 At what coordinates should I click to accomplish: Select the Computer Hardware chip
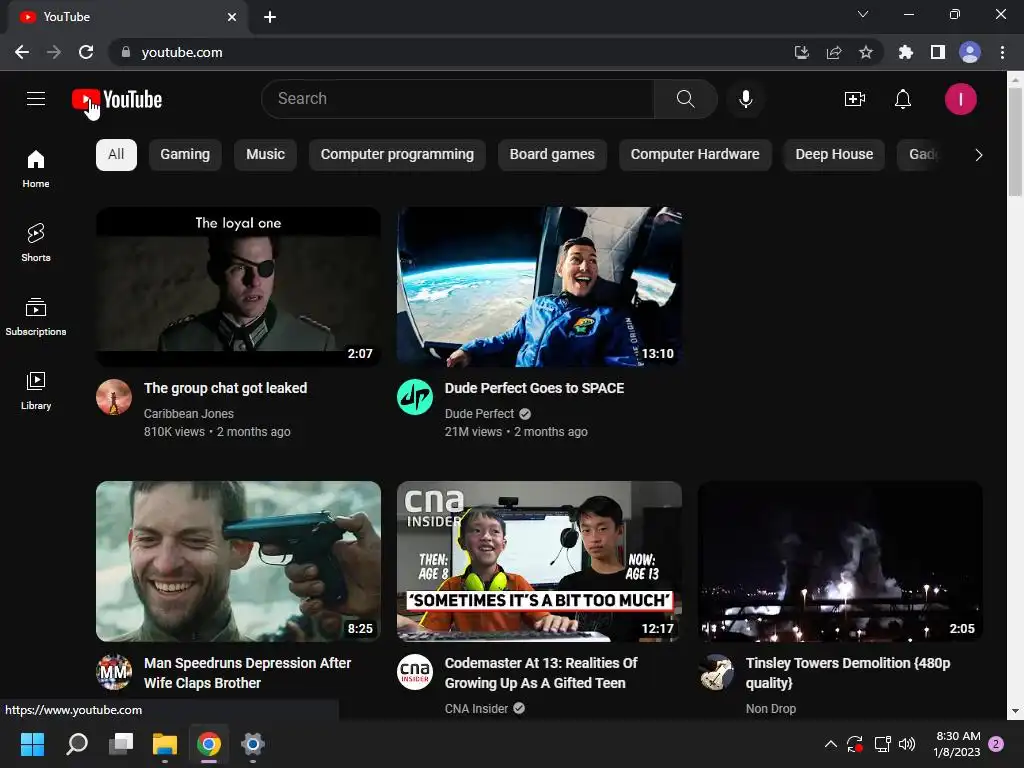click(695, 155)
